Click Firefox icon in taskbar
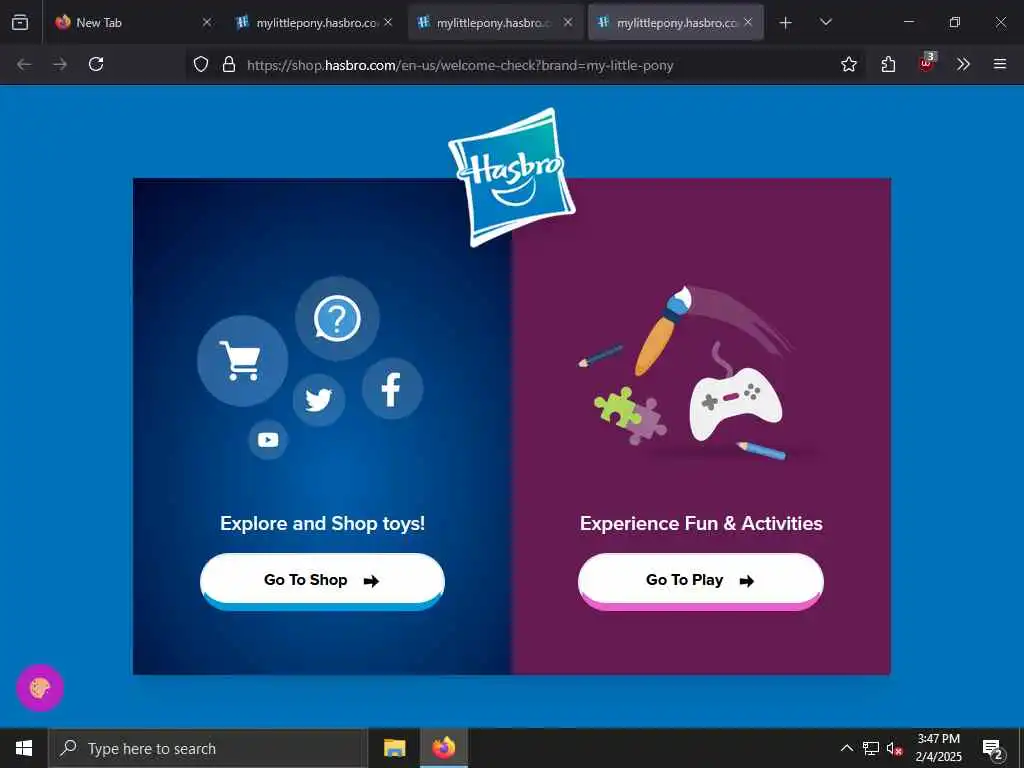The height and width of the screenshot is (768, 1024). tap(443, 748)
